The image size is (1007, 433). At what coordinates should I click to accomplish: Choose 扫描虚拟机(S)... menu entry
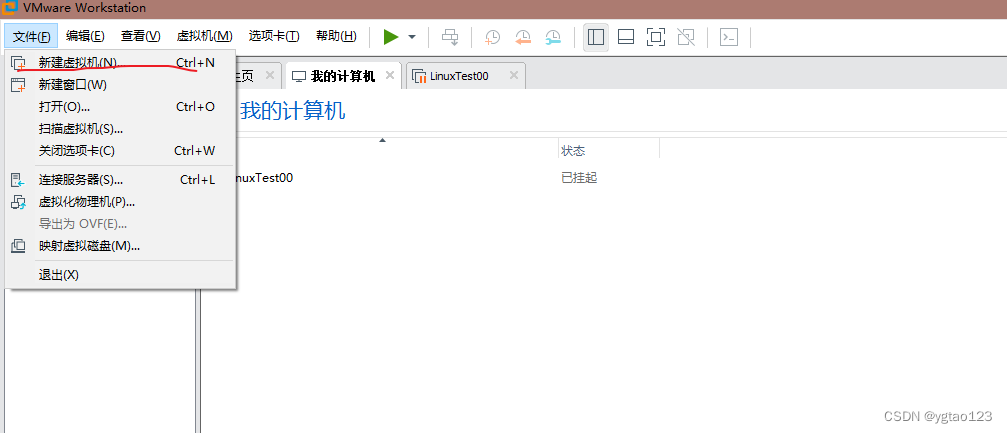coord(121,128)
